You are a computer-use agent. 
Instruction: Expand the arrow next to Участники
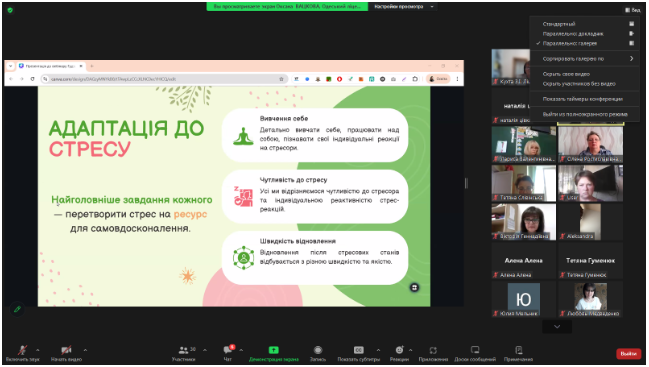click(x=205, y=350)
